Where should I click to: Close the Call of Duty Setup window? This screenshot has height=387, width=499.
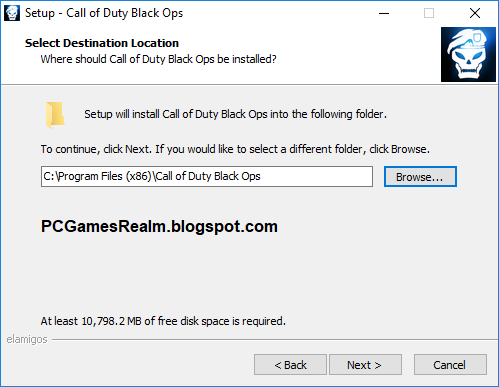tap(475, 13)
